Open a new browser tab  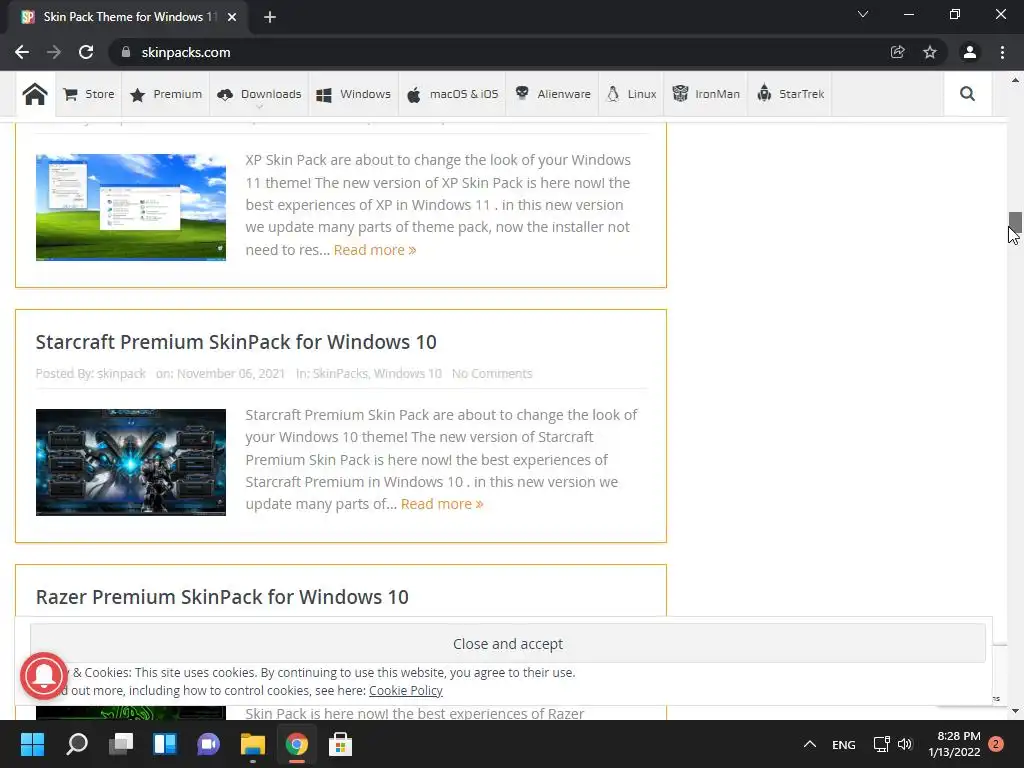270,17
